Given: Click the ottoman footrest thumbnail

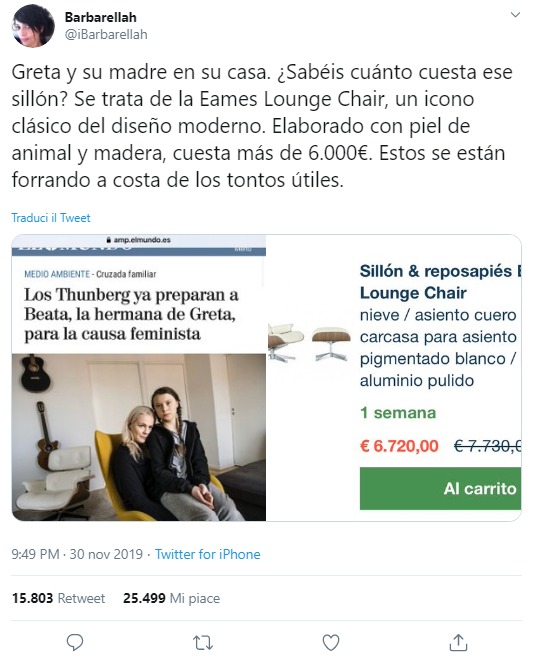Looking at the screenshot, I should pos(331,343).
